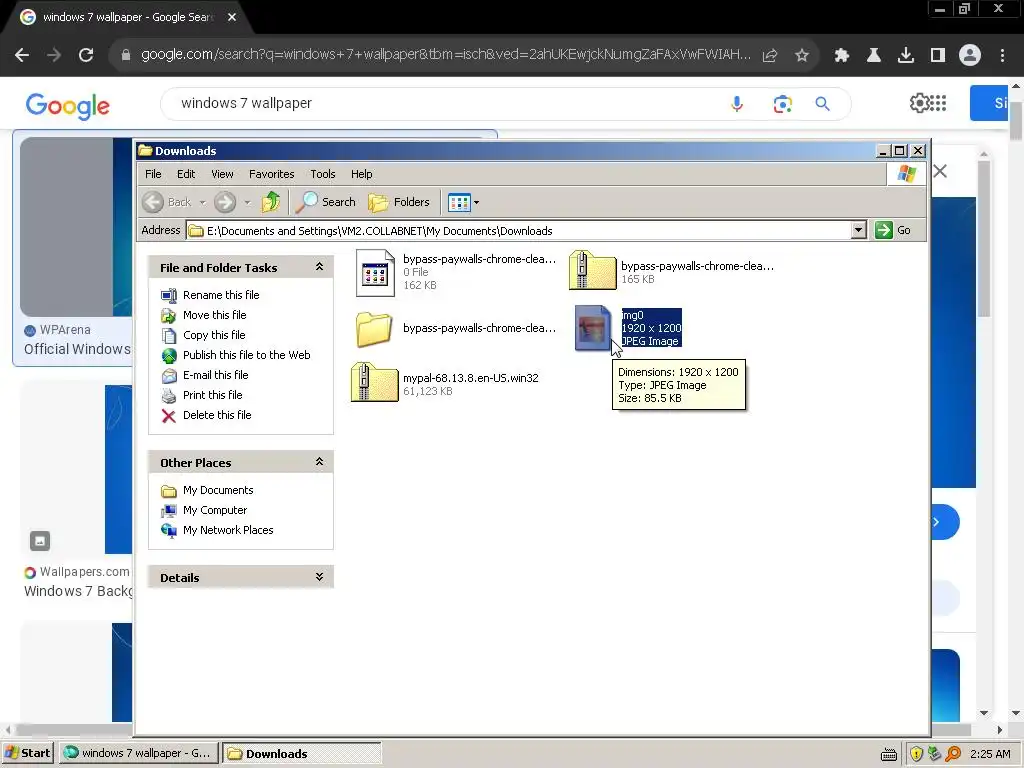The image size is (1024, 768).
Task: Click the Go button
Action: (x=893, y=230)
